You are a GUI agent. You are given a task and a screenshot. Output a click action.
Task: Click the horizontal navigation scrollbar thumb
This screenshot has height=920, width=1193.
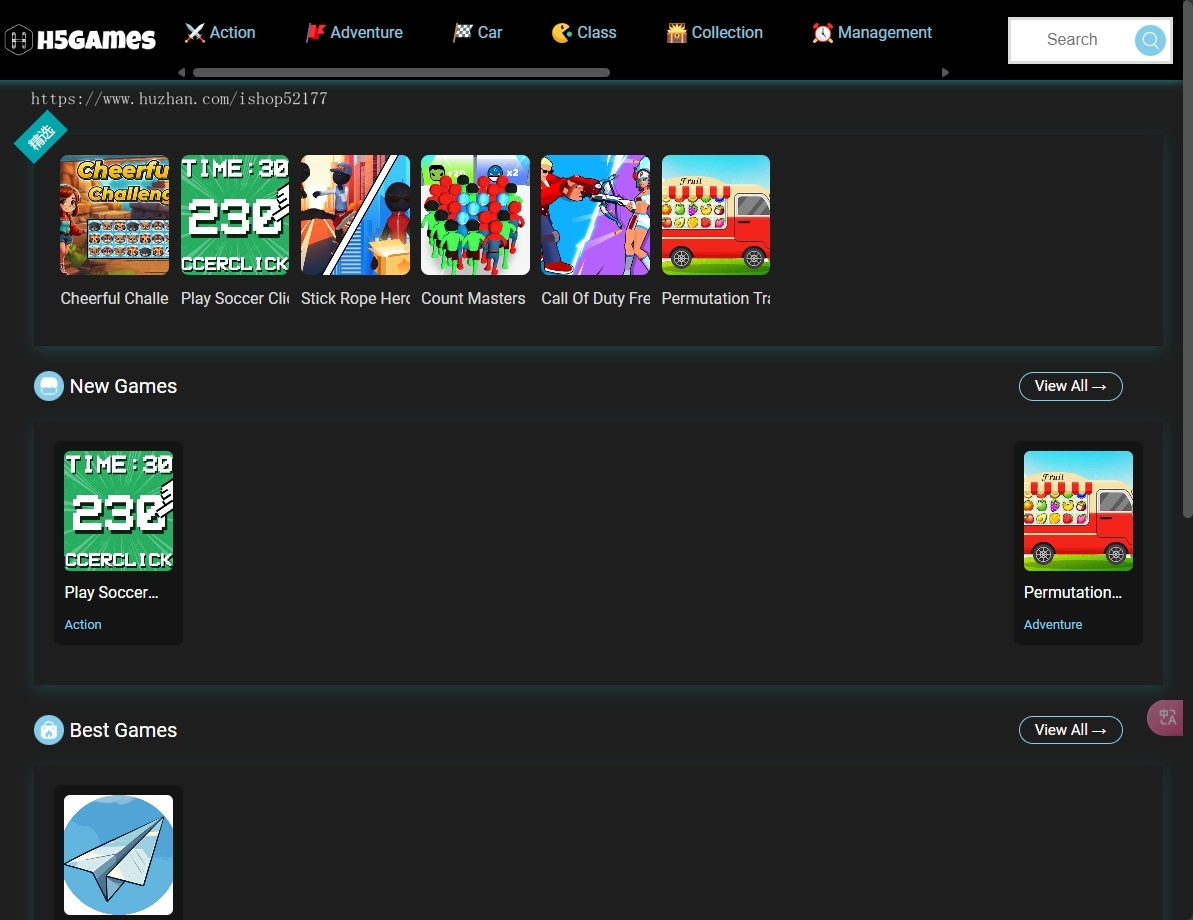click(401, 72)
